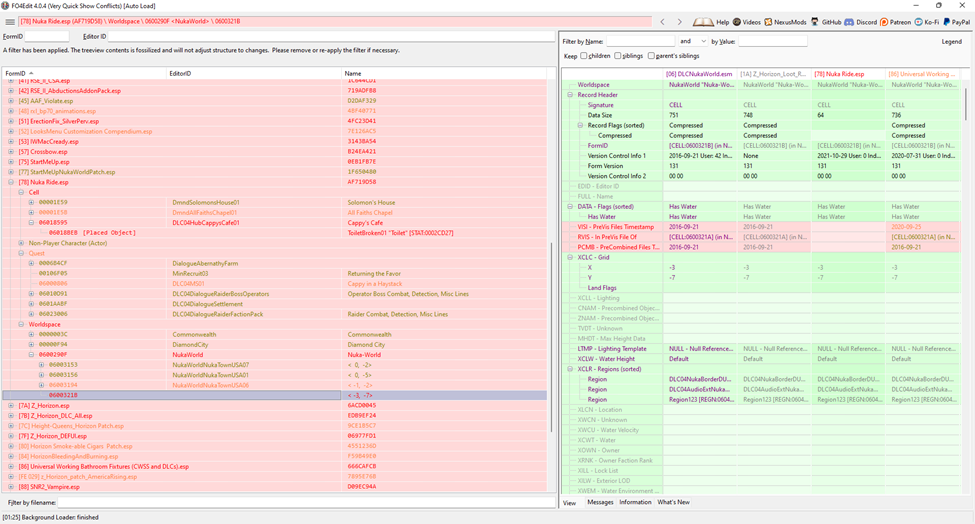
Task: Sort by the FormID column header
Action: pyautogui.click(x=85, y=73)
